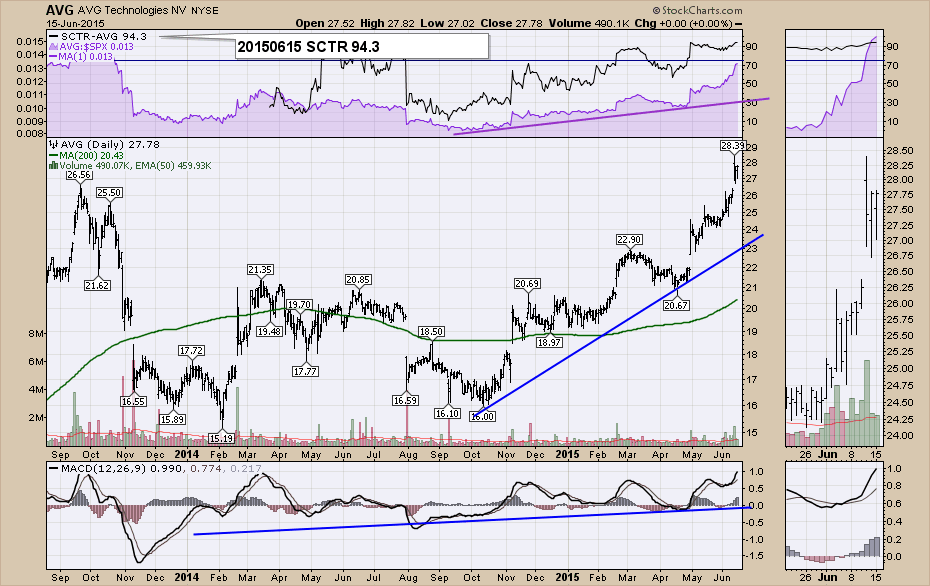
Task: Click the 'AVG:$SPX 0.013' legend entry
Action: click(x=91, y=47)
